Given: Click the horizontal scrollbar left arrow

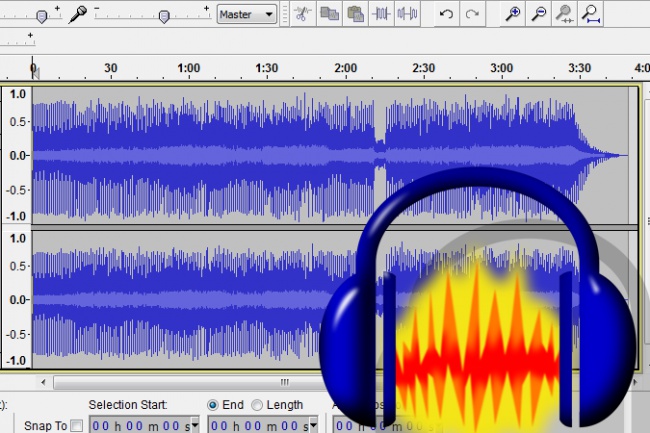Looking at the screenshot, I should tap(44, 382).
